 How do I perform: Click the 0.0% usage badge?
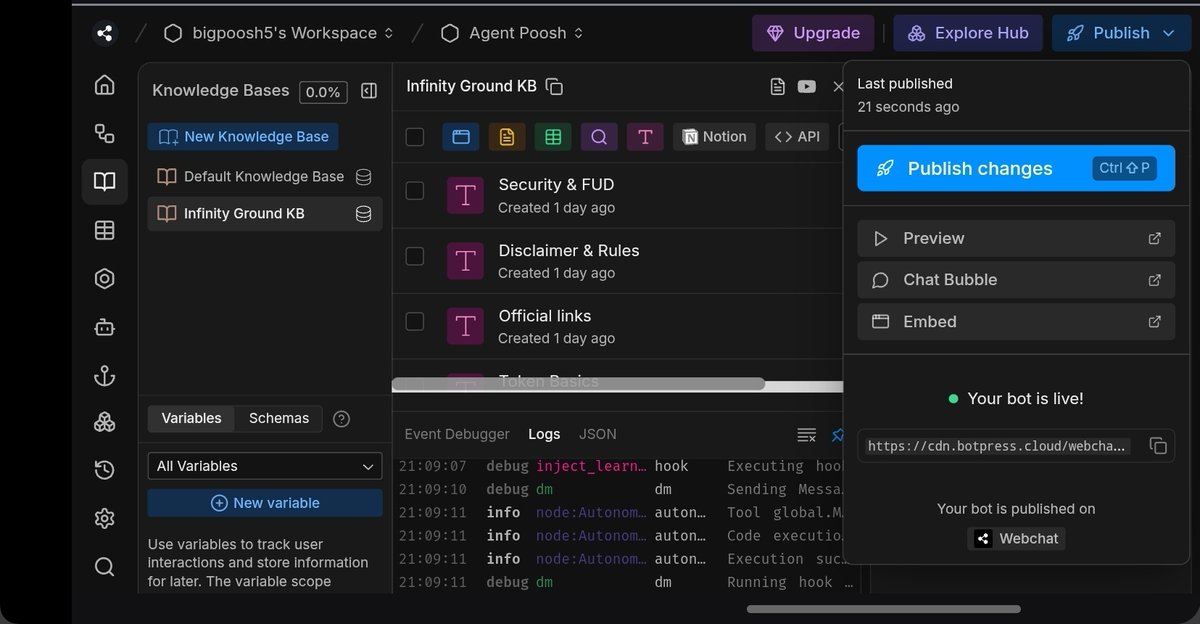[323, 91]
